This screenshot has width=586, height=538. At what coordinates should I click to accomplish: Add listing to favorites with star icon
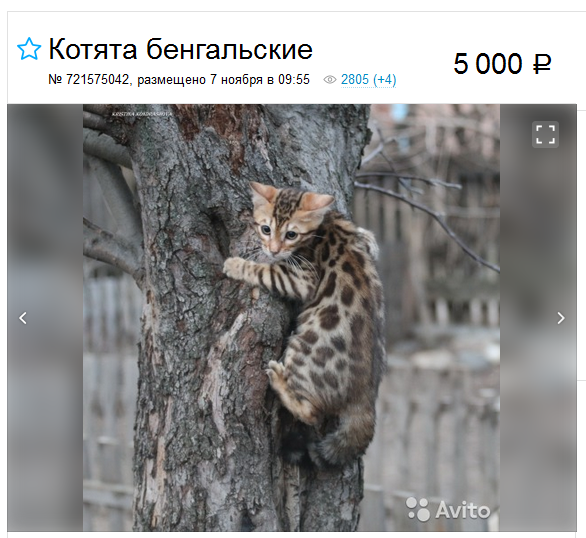coord(29,49)
